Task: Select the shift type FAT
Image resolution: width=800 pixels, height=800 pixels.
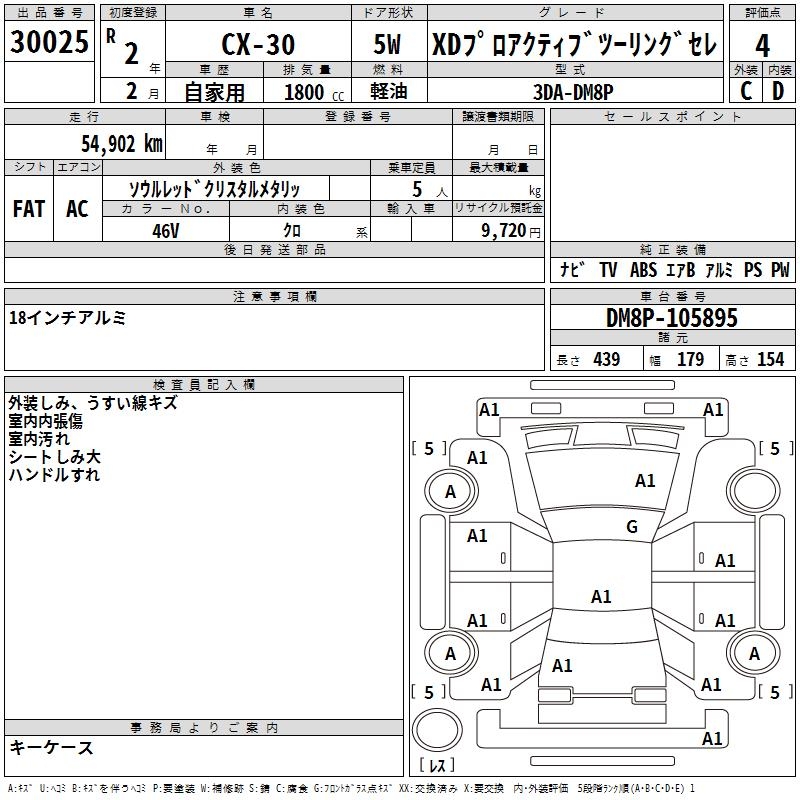Action: point(29,209)
